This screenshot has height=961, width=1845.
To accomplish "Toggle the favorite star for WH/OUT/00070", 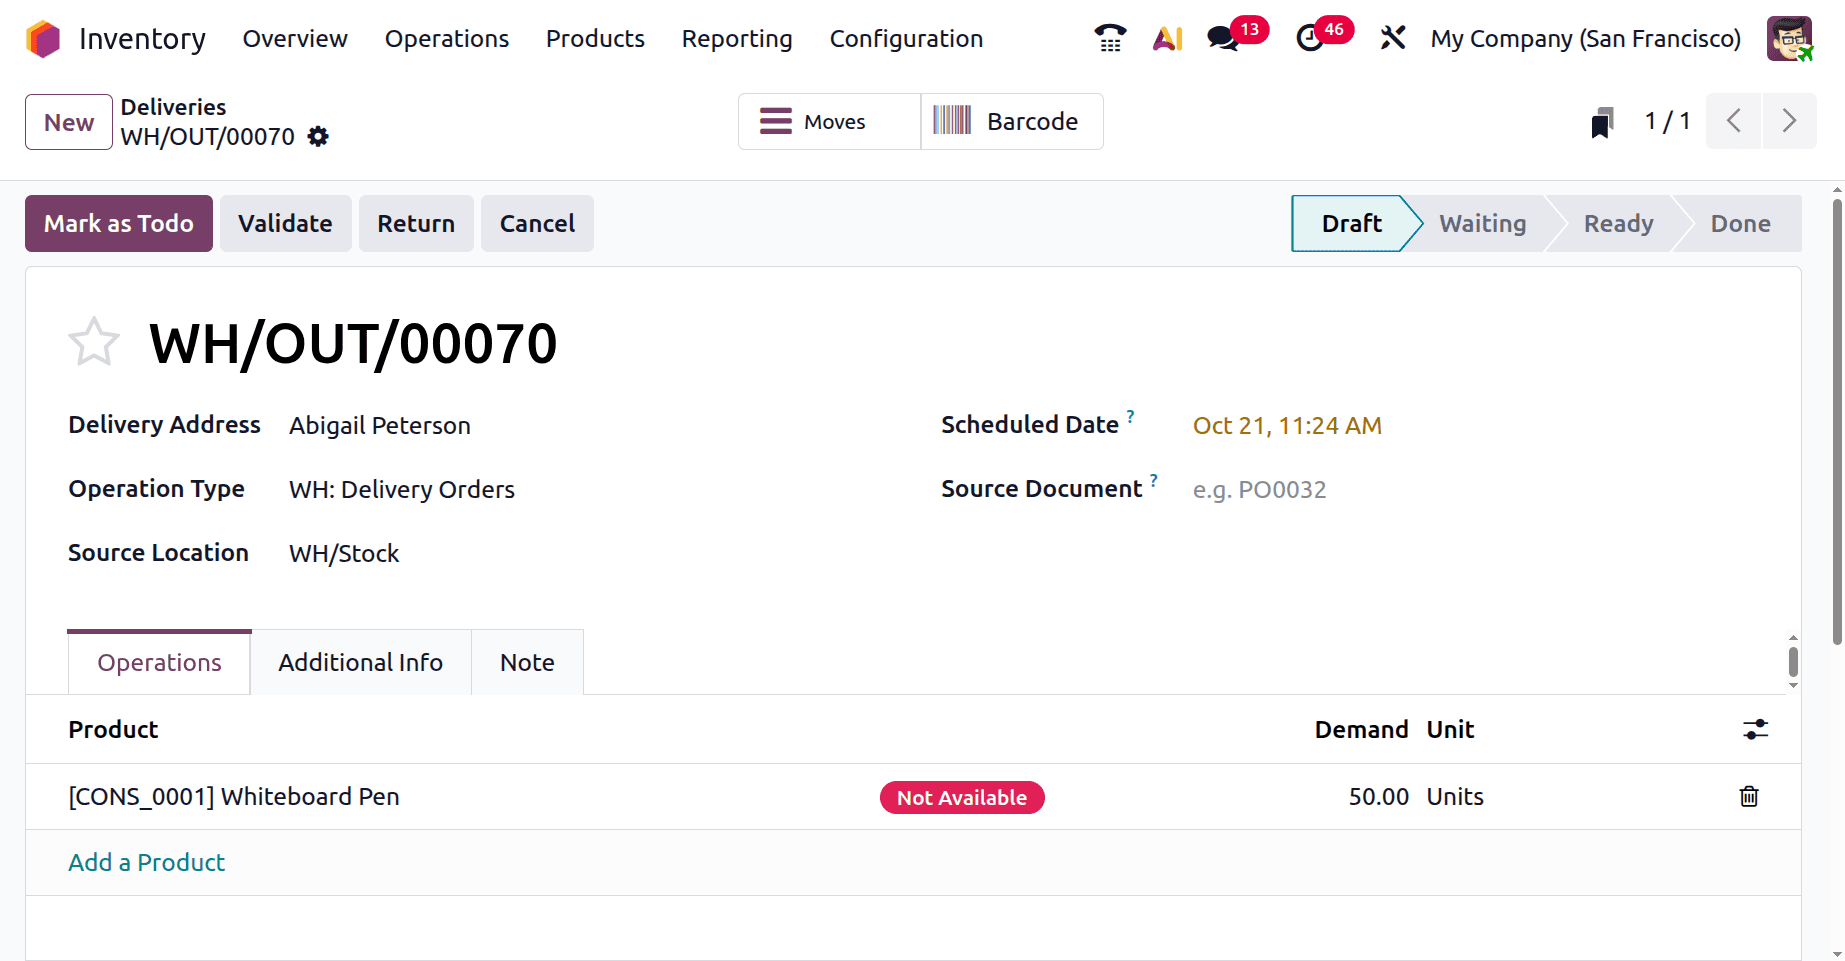I will [94, 343].
